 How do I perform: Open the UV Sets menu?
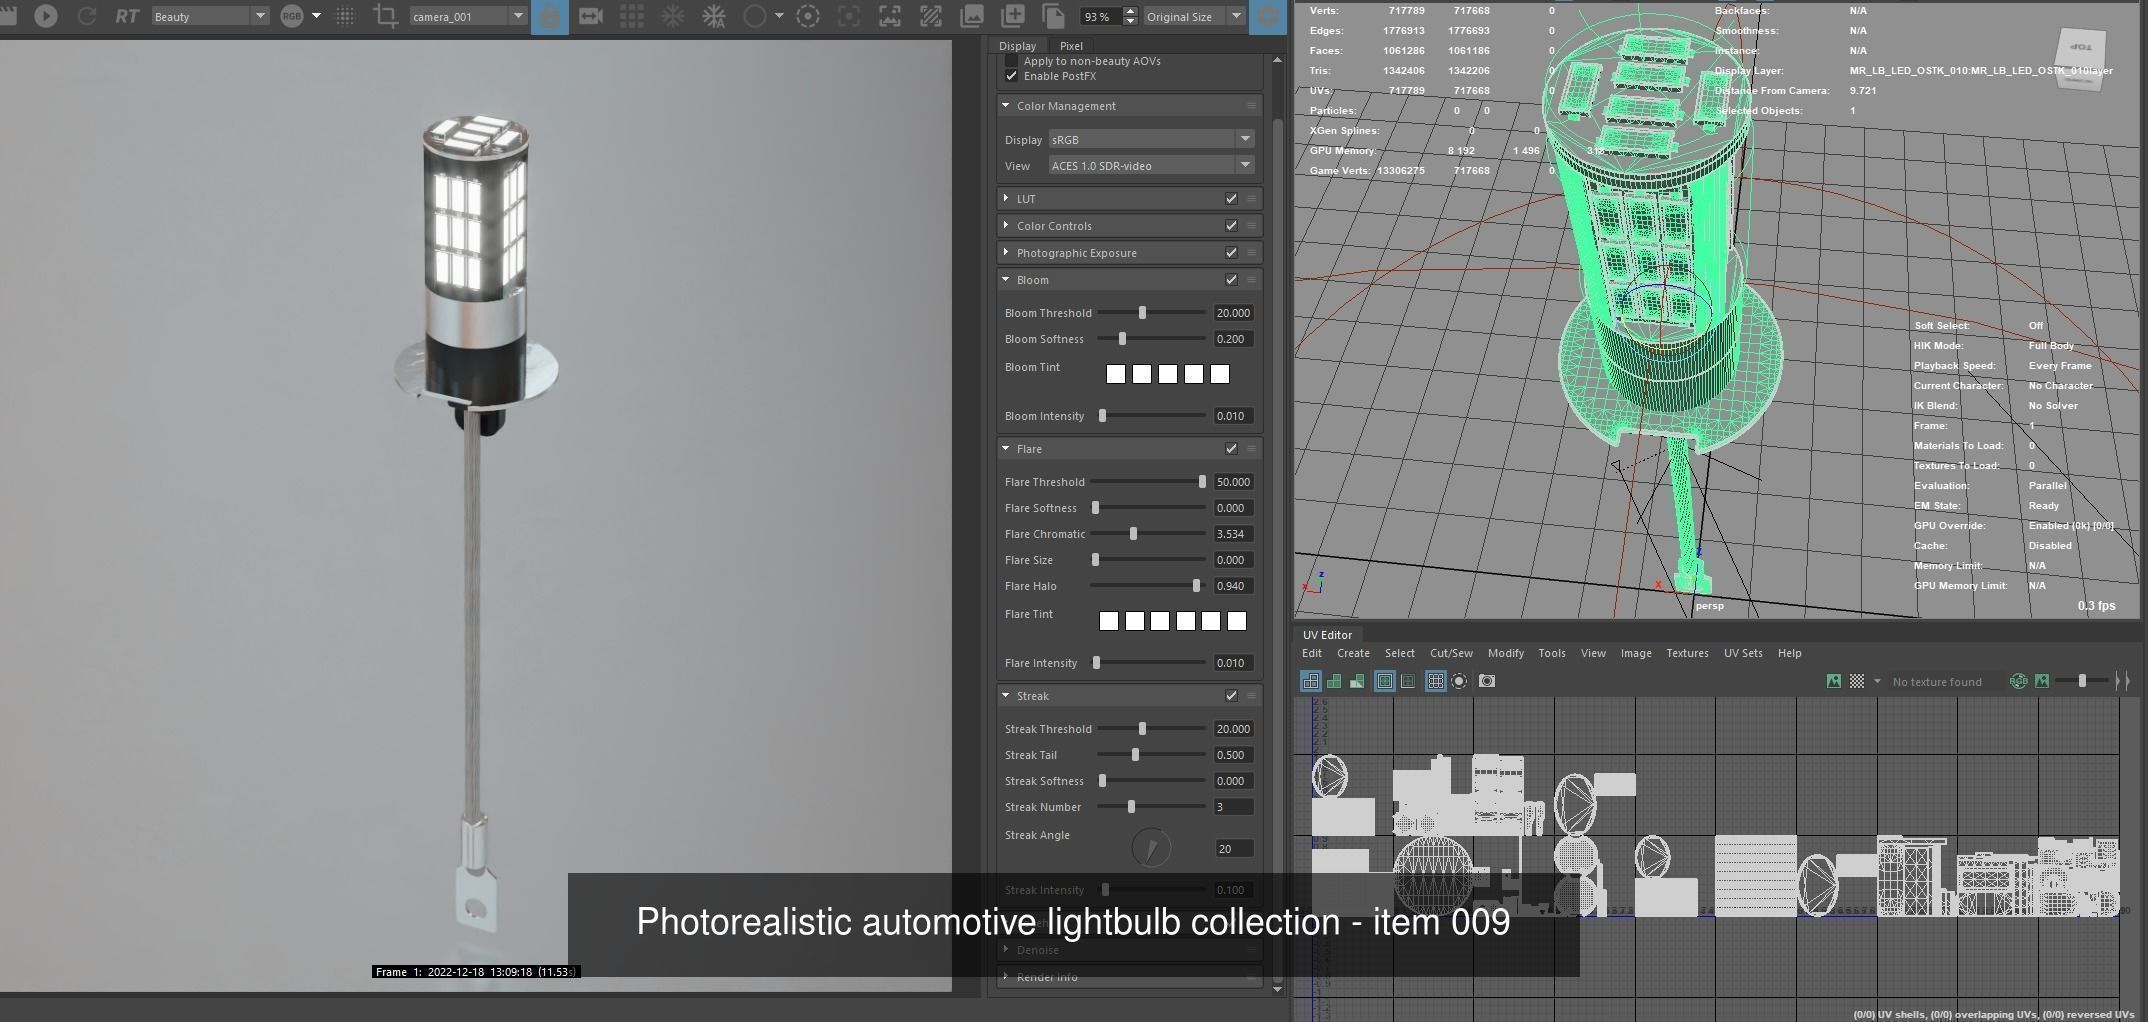pyautogui.click(x=1743, y=653)
